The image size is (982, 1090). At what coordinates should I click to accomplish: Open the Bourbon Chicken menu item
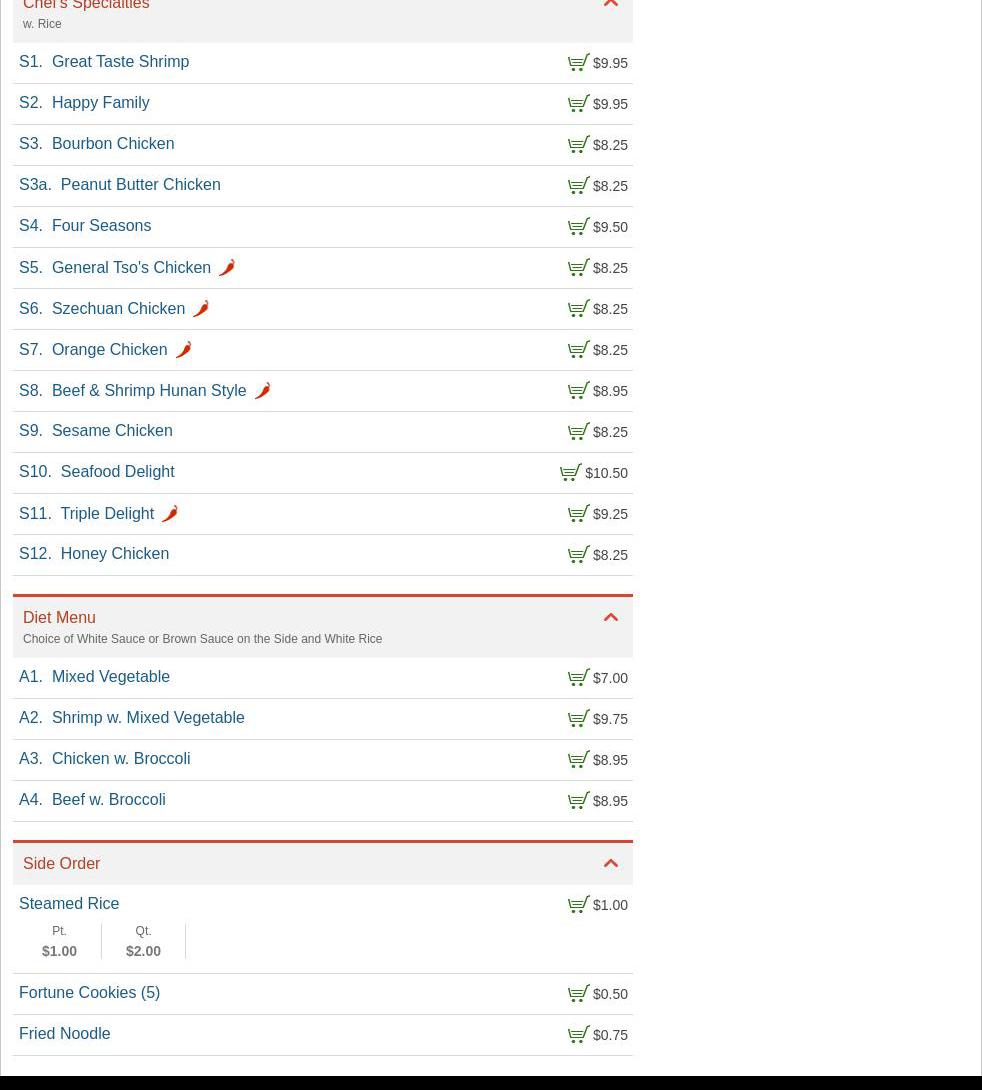(112, 144)
